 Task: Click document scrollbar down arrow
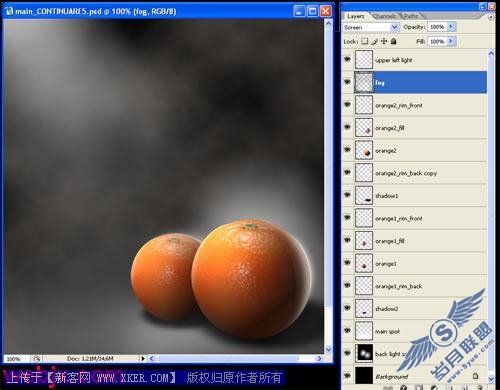(x=328, y=350)
